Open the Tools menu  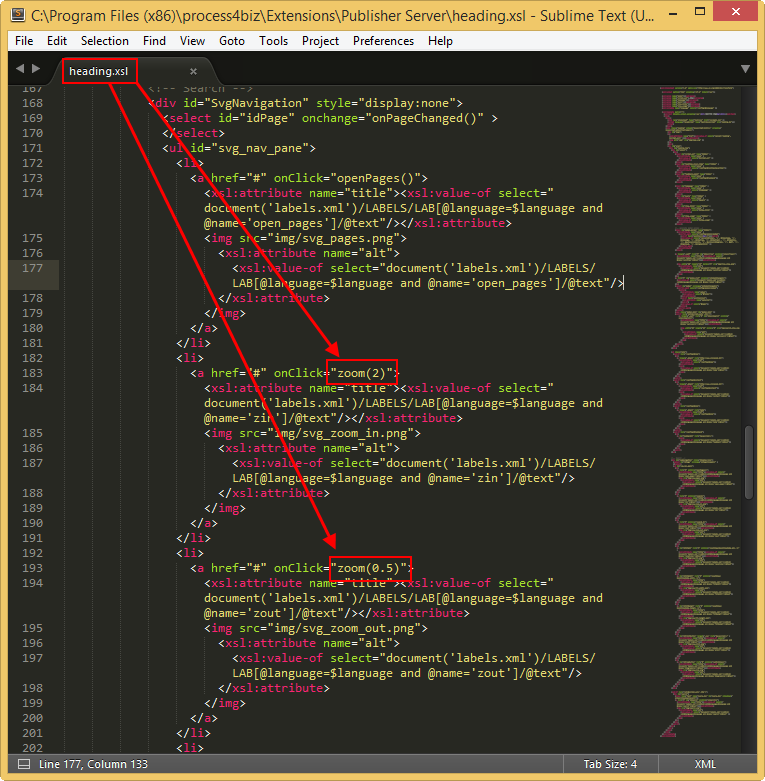273,41
